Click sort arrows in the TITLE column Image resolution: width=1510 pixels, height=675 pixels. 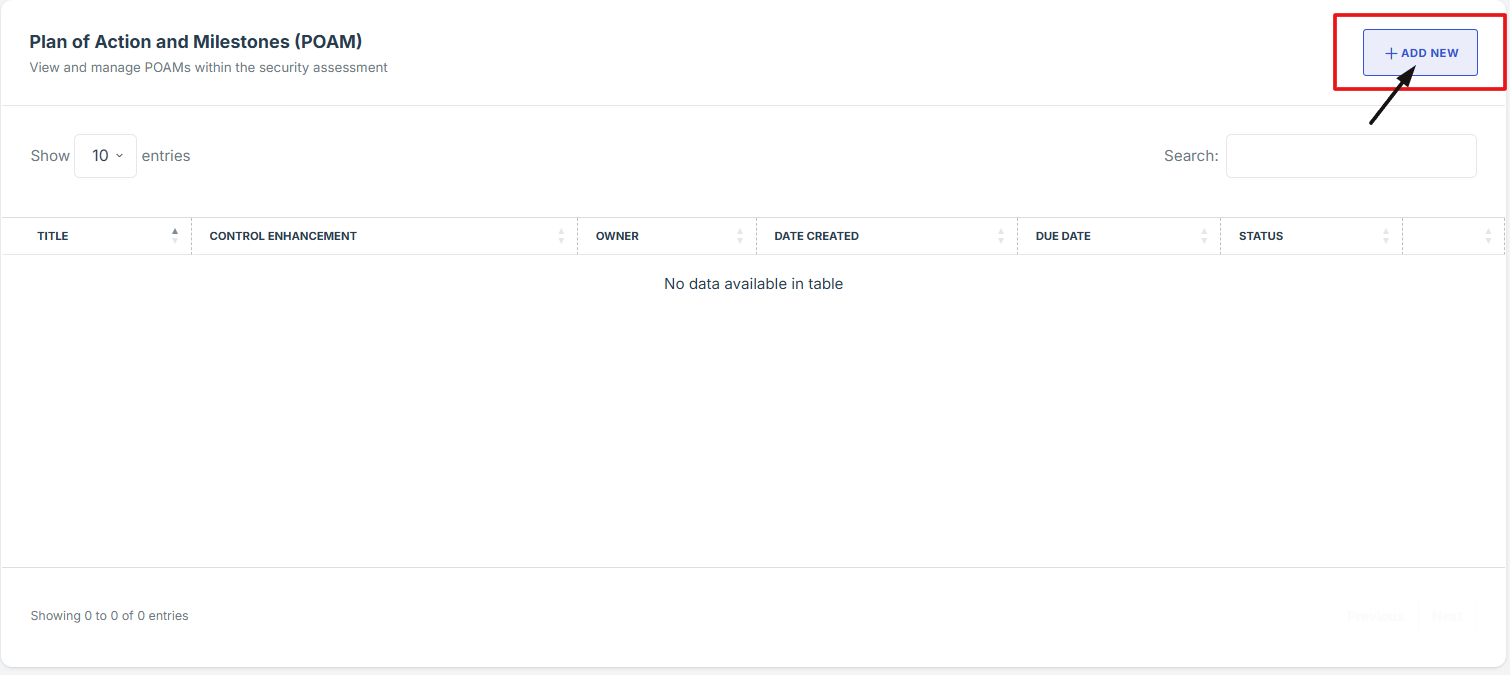click(x=175, y=236)
